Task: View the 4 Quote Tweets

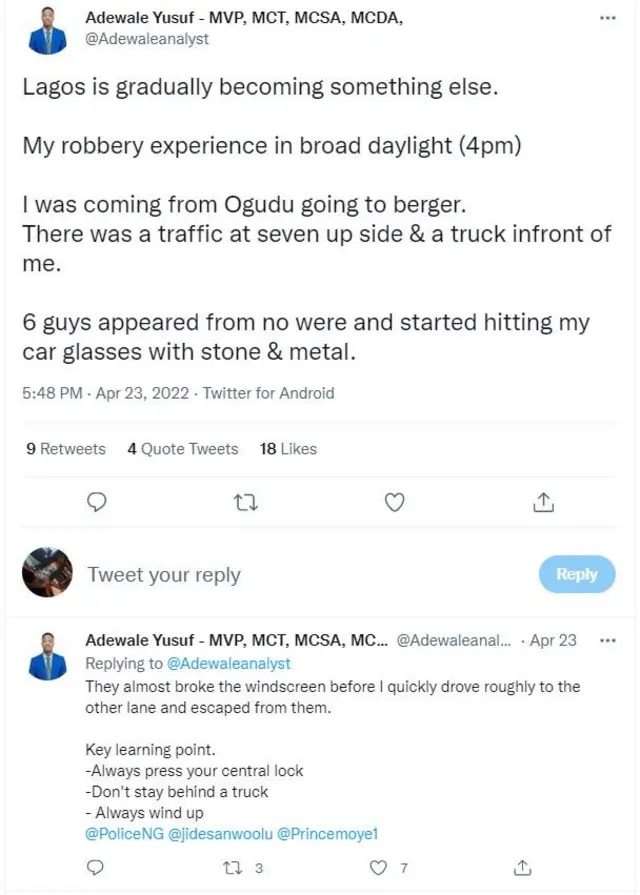Action: pyautogui.click(x=182, y=449)
